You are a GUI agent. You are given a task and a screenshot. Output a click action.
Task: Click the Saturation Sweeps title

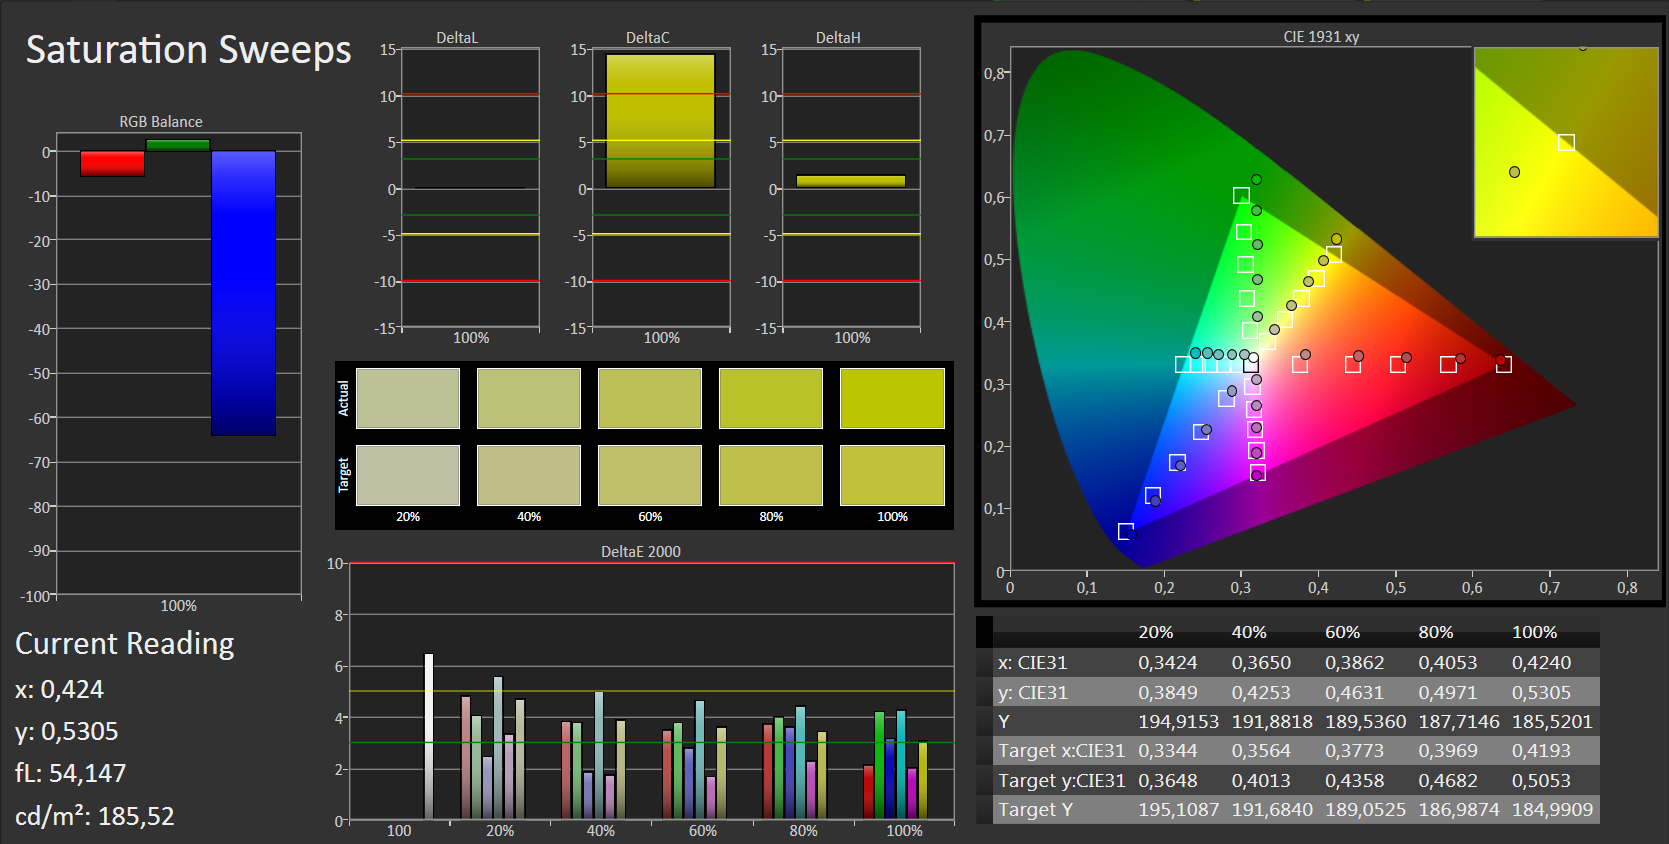tap(188, 50)
